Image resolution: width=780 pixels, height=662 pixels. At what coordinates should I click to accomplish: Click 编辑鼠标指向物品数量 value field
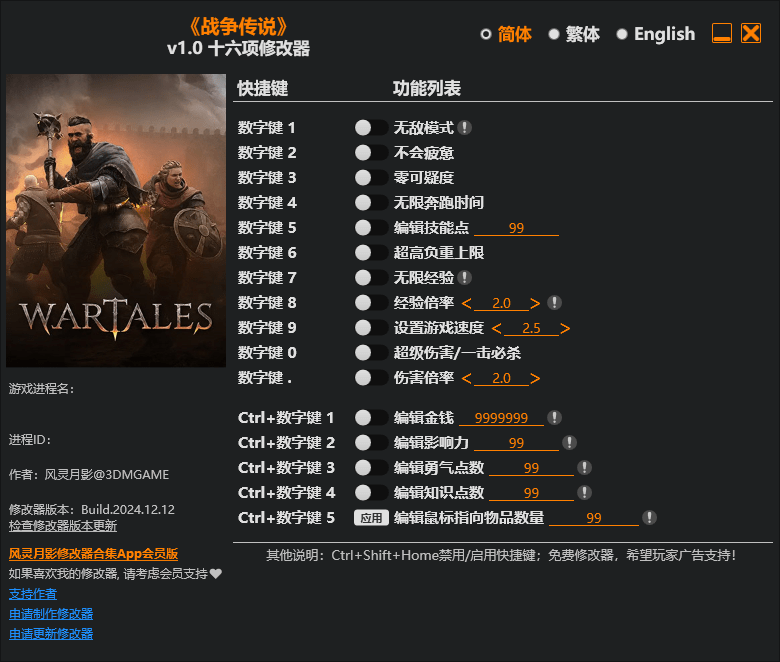pyautogui.click(x=593, y=518)
